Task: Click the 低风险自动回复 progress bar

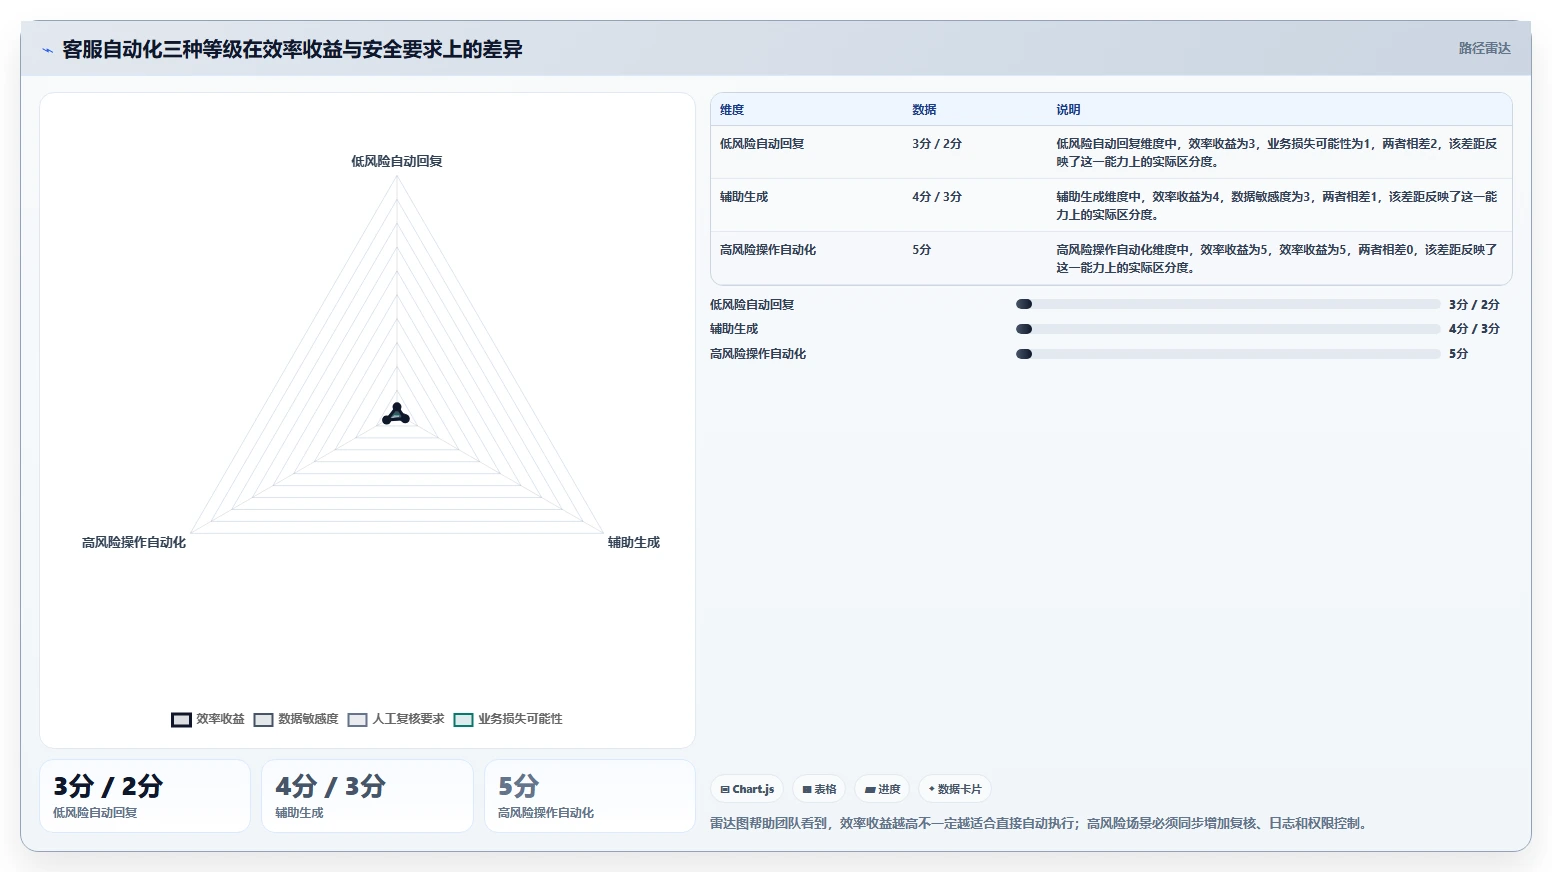Action: (1228, 304)
